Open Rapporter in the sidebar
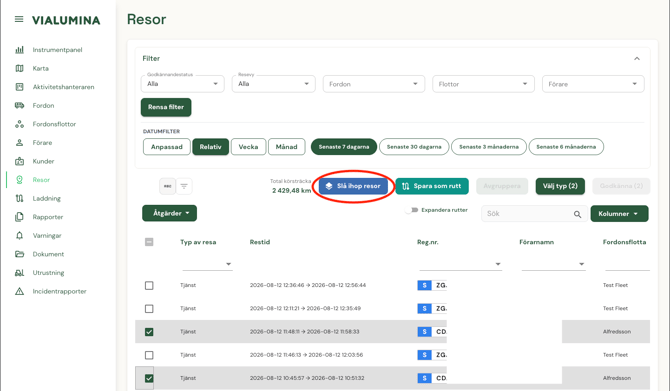The width and height of the screenshot is (670, 391). 48,217
